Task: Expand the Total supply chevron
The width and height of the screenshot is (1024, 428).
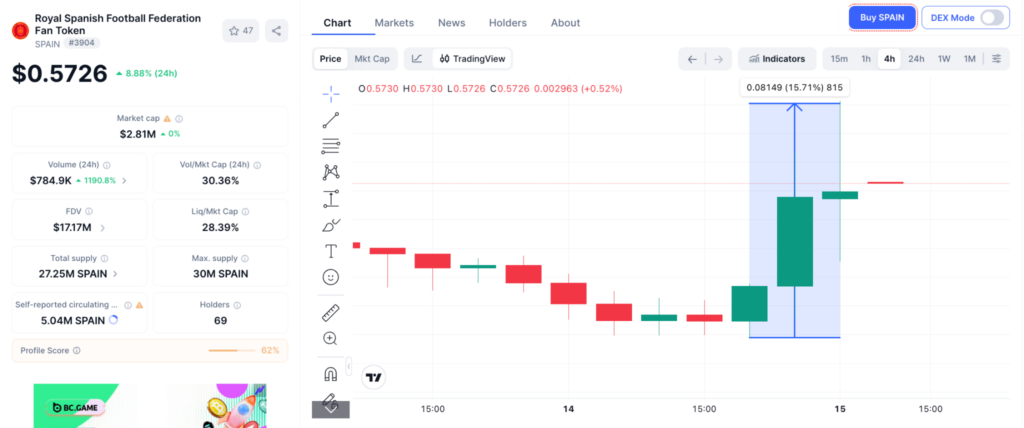Action: tap(116, 274)
